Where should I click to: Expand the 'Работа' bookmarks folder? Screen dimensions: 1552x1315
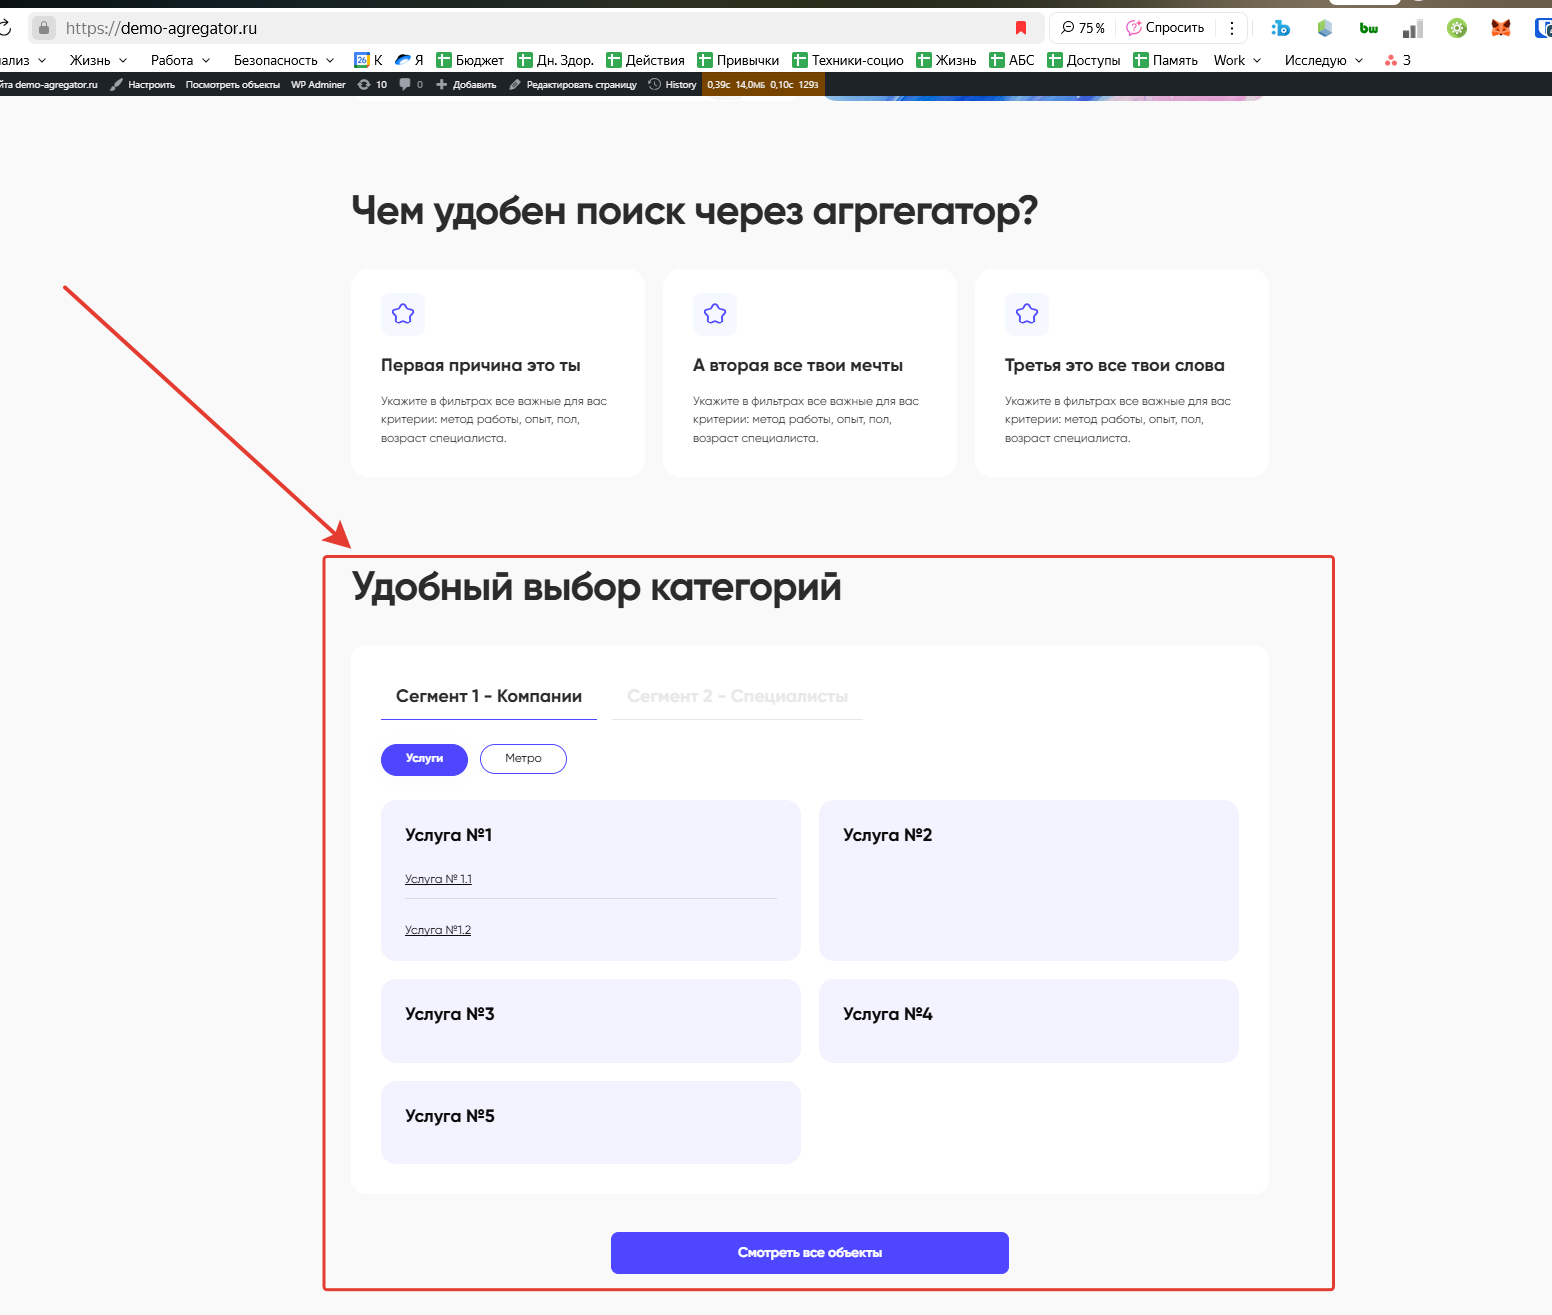(x=180, y=60)
